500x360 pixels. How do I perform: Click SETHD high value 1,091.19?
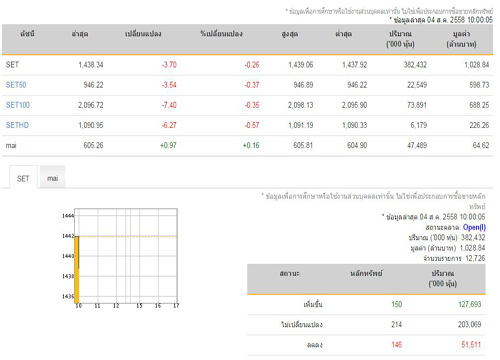click(301, 125)
